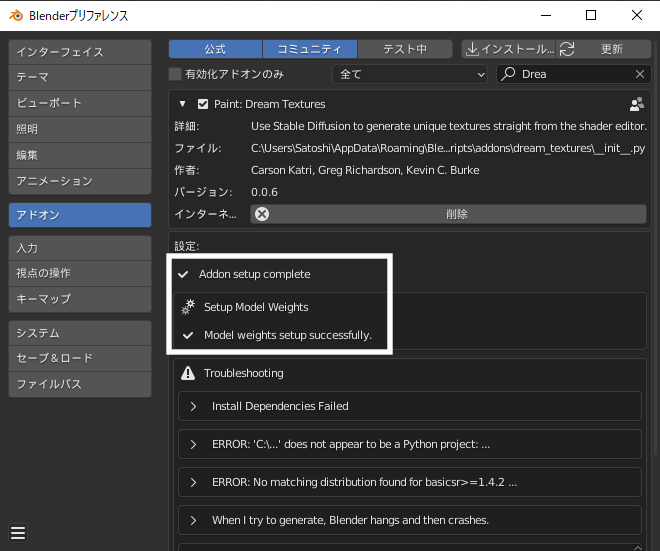Open the セーブ&ロード preferences section
Image resolution: width=660 pixels, height=551 pixels.
click(80, 359)
